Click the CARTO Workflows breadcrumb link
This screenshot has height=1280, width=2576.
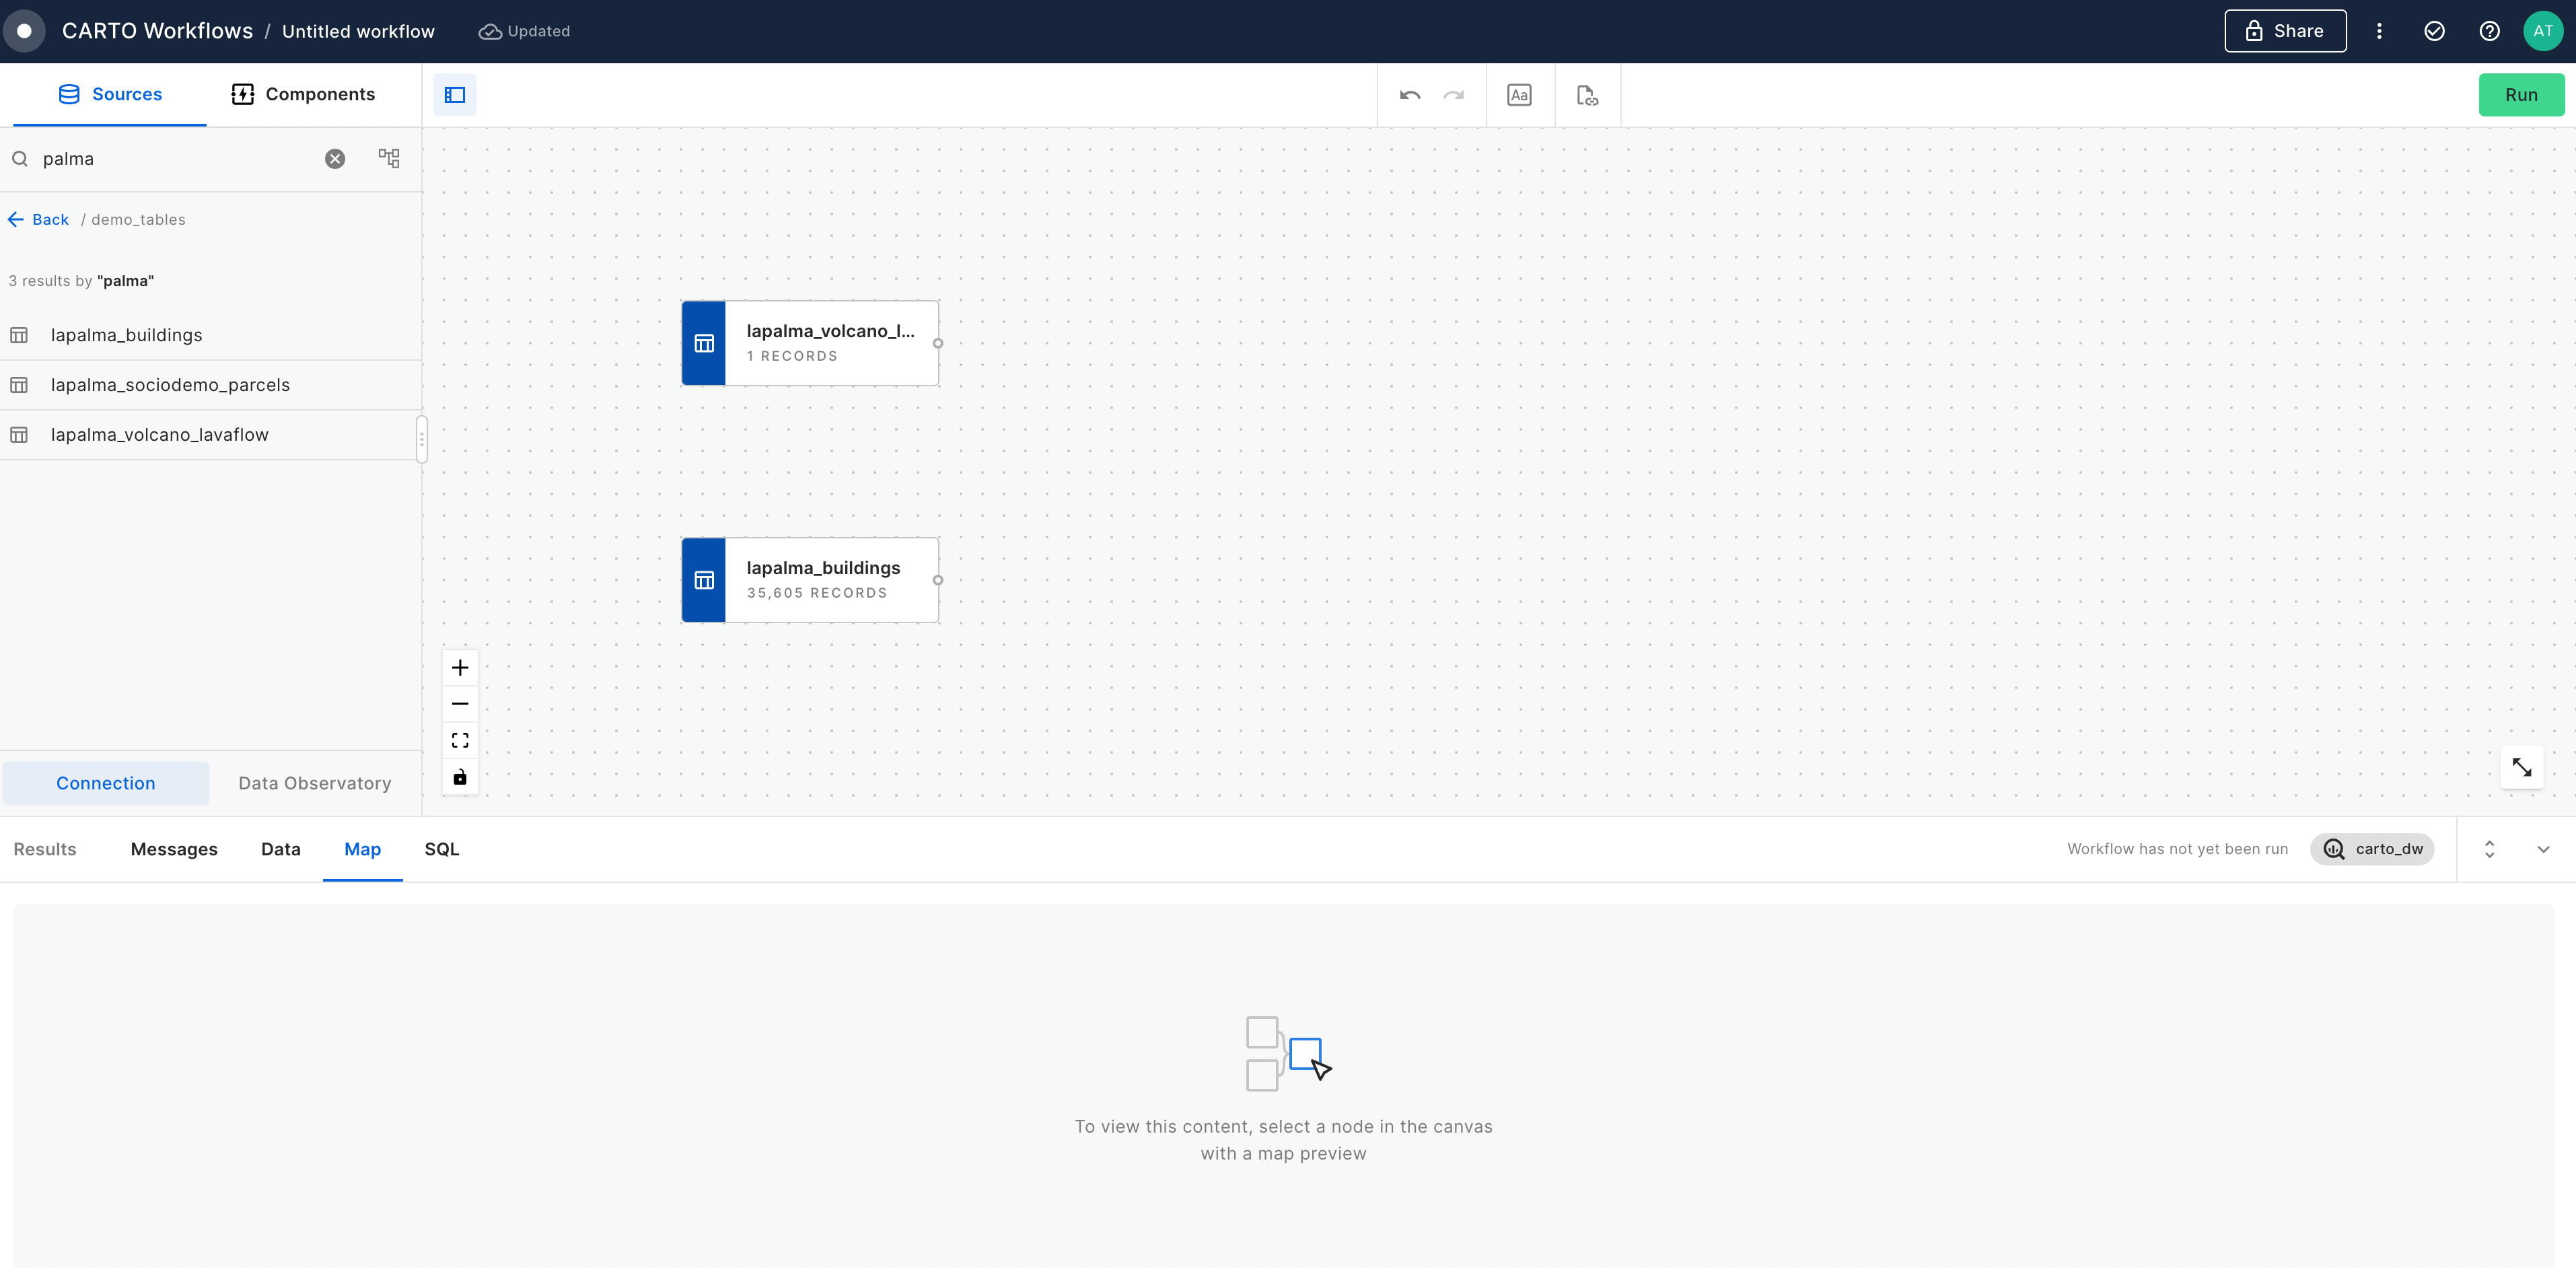158,31
